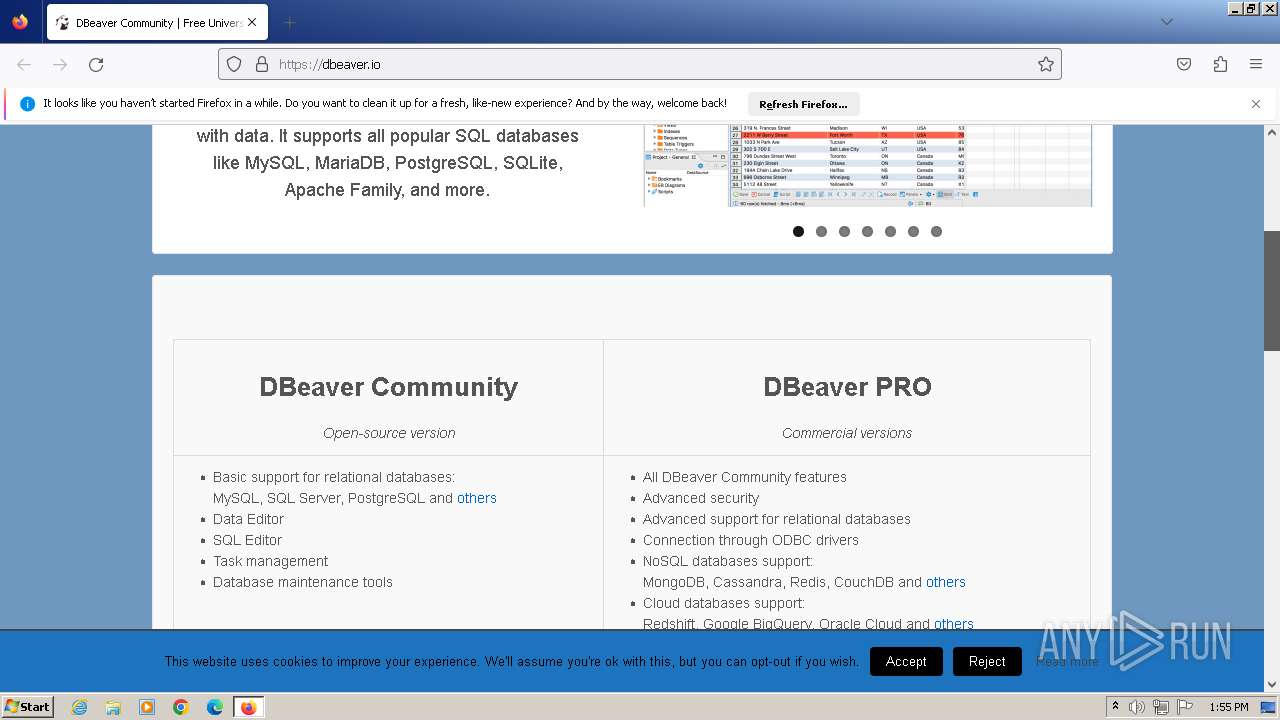Open a new tab with the plus button
Image resolution: width=1280 pixels, height=720 pixels.
pyautogui.click(x=289, y=22)
